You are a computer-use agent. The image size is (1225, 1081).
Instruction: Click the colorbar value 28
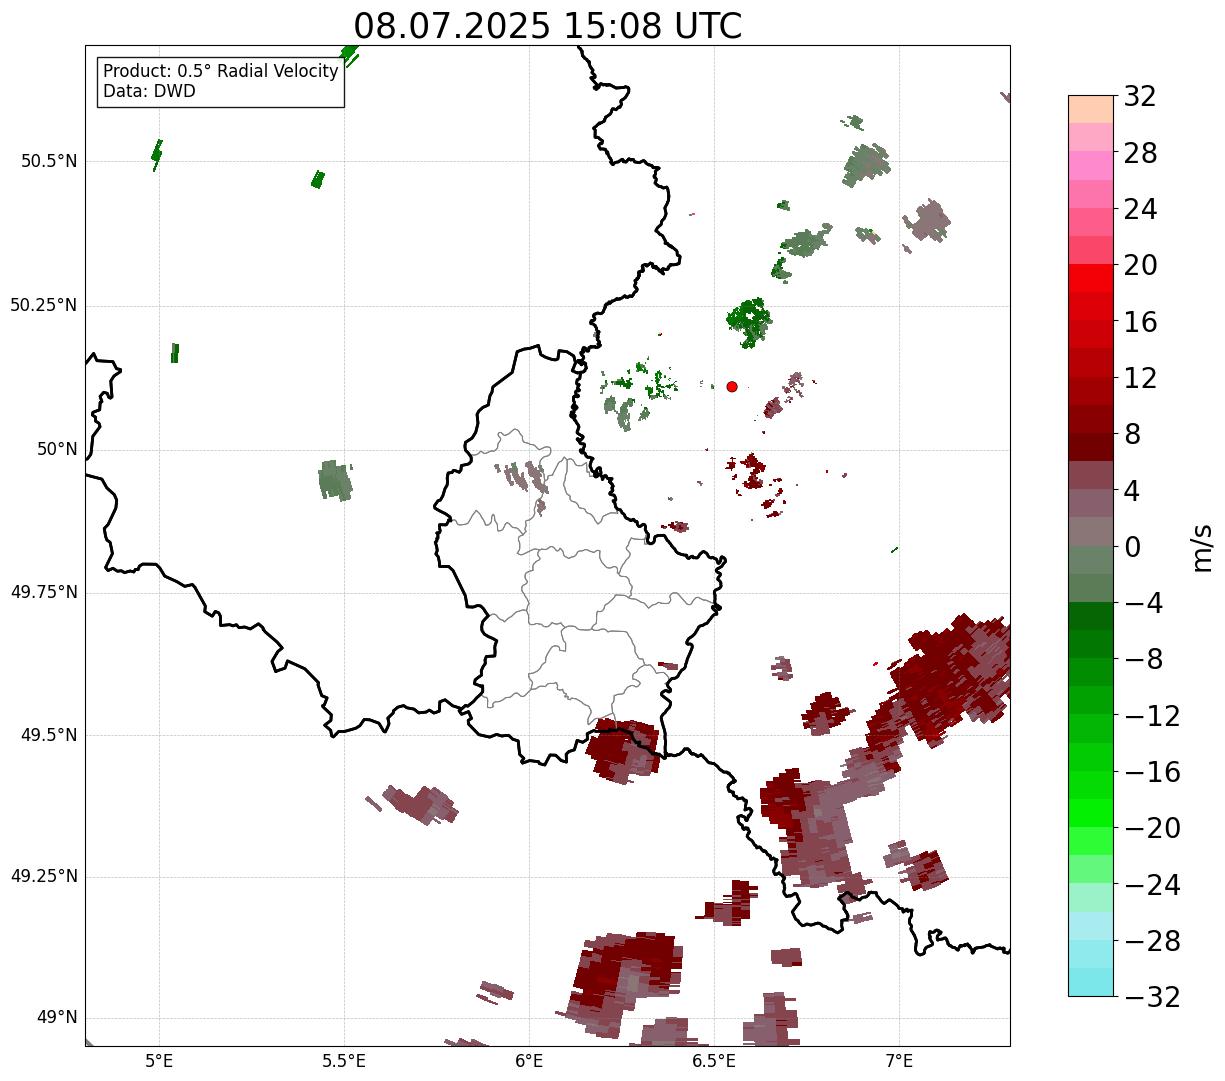pos(1140,153)
